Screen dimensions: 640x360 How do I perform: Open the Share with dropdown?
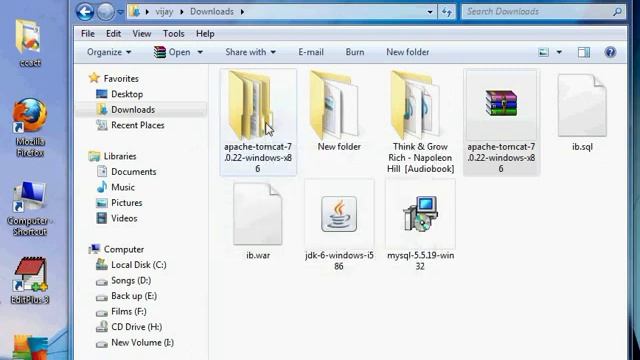pos(251,52)
